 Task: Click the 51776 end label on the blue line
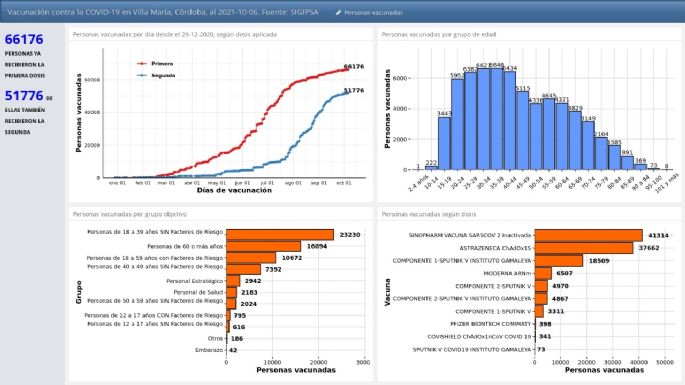(x=354, y=90)
